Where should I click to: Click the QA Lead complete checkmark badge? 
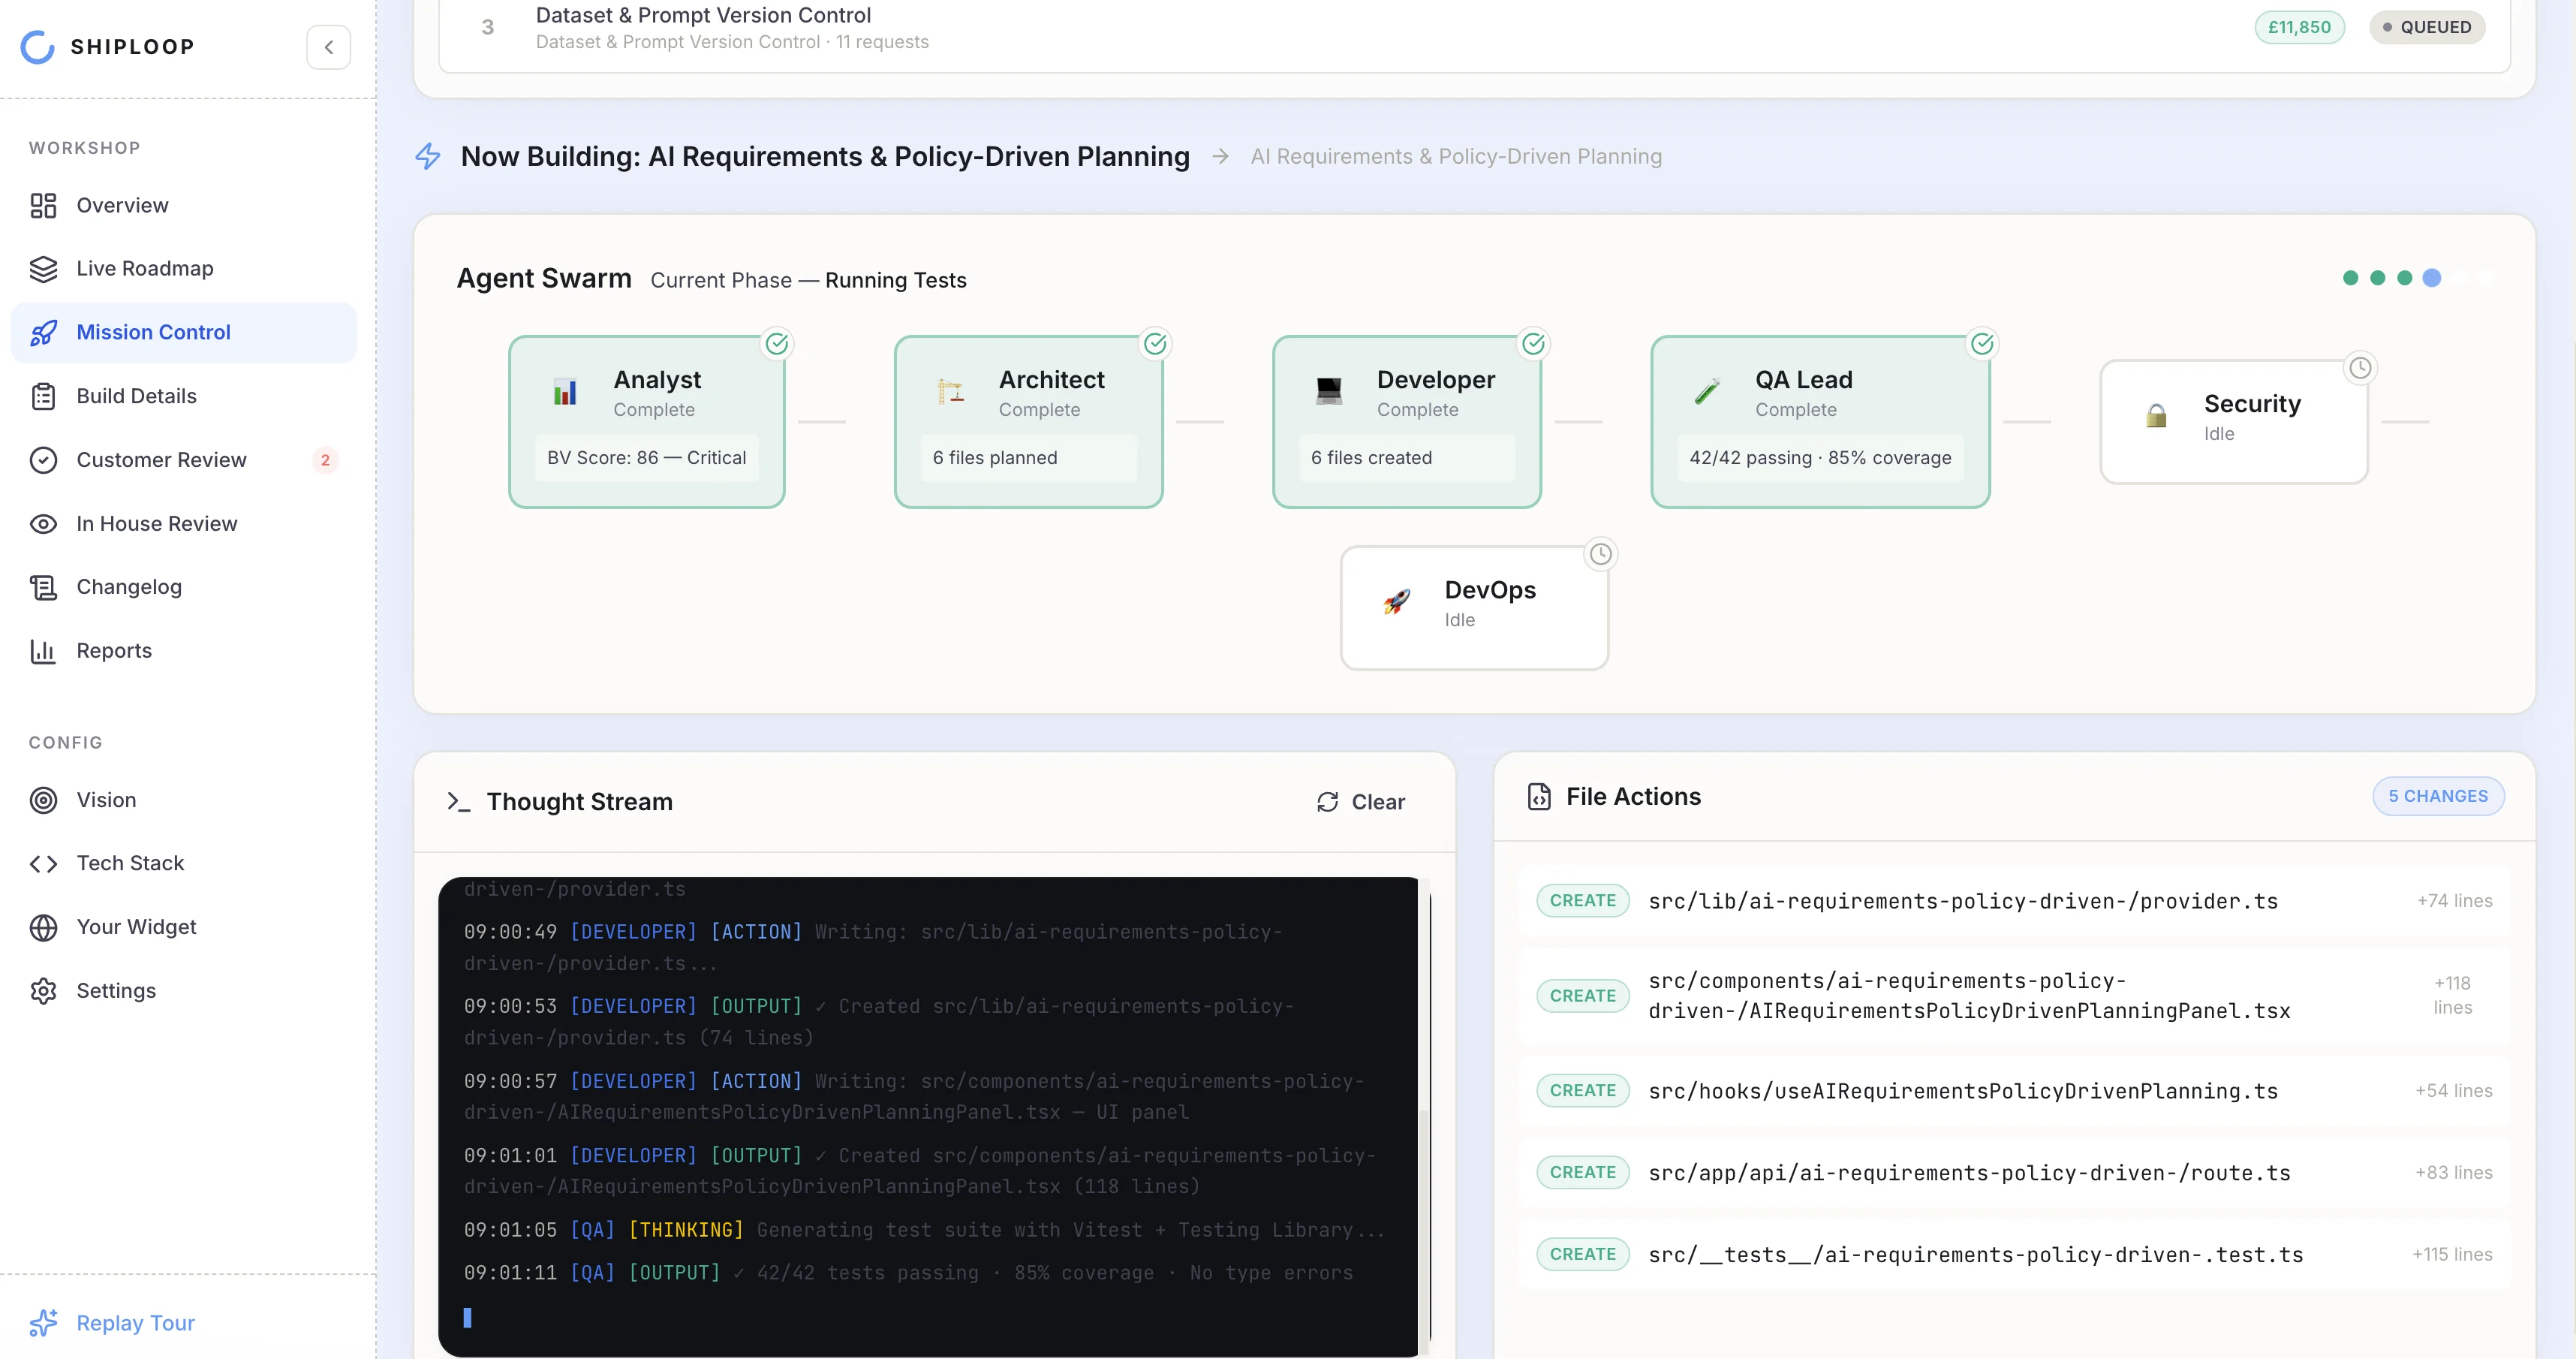point(1982,344)
